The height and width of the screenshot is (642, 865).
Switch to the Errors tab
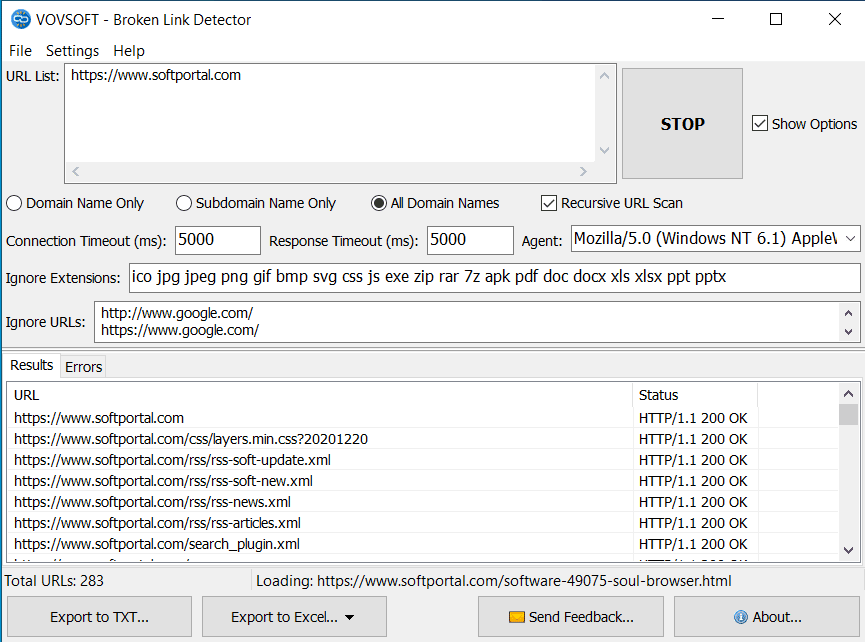pos(83,367)
